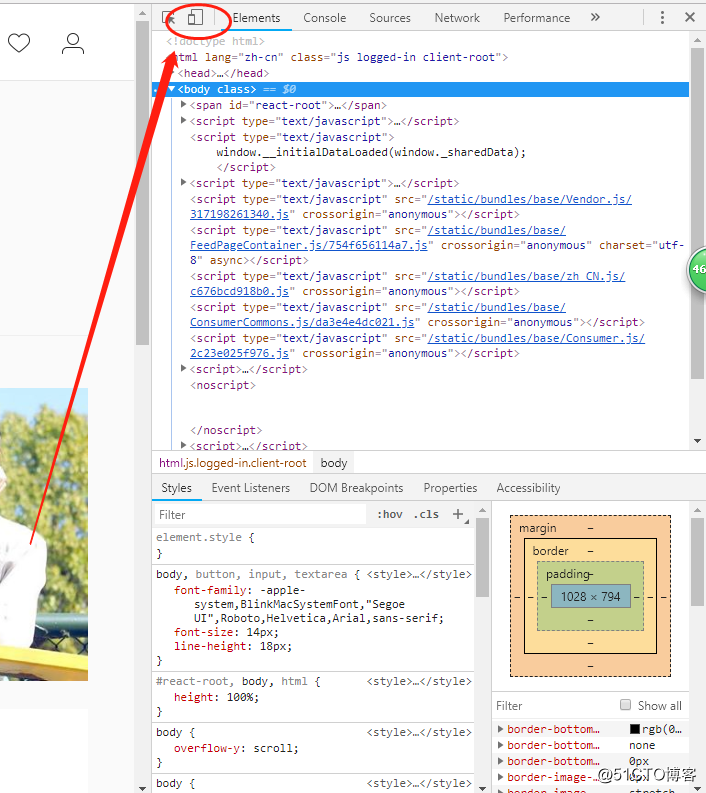Screen dimensions: 706x793
Task: Expand the border-bottom property with rgb value
Action: (500, 729)
